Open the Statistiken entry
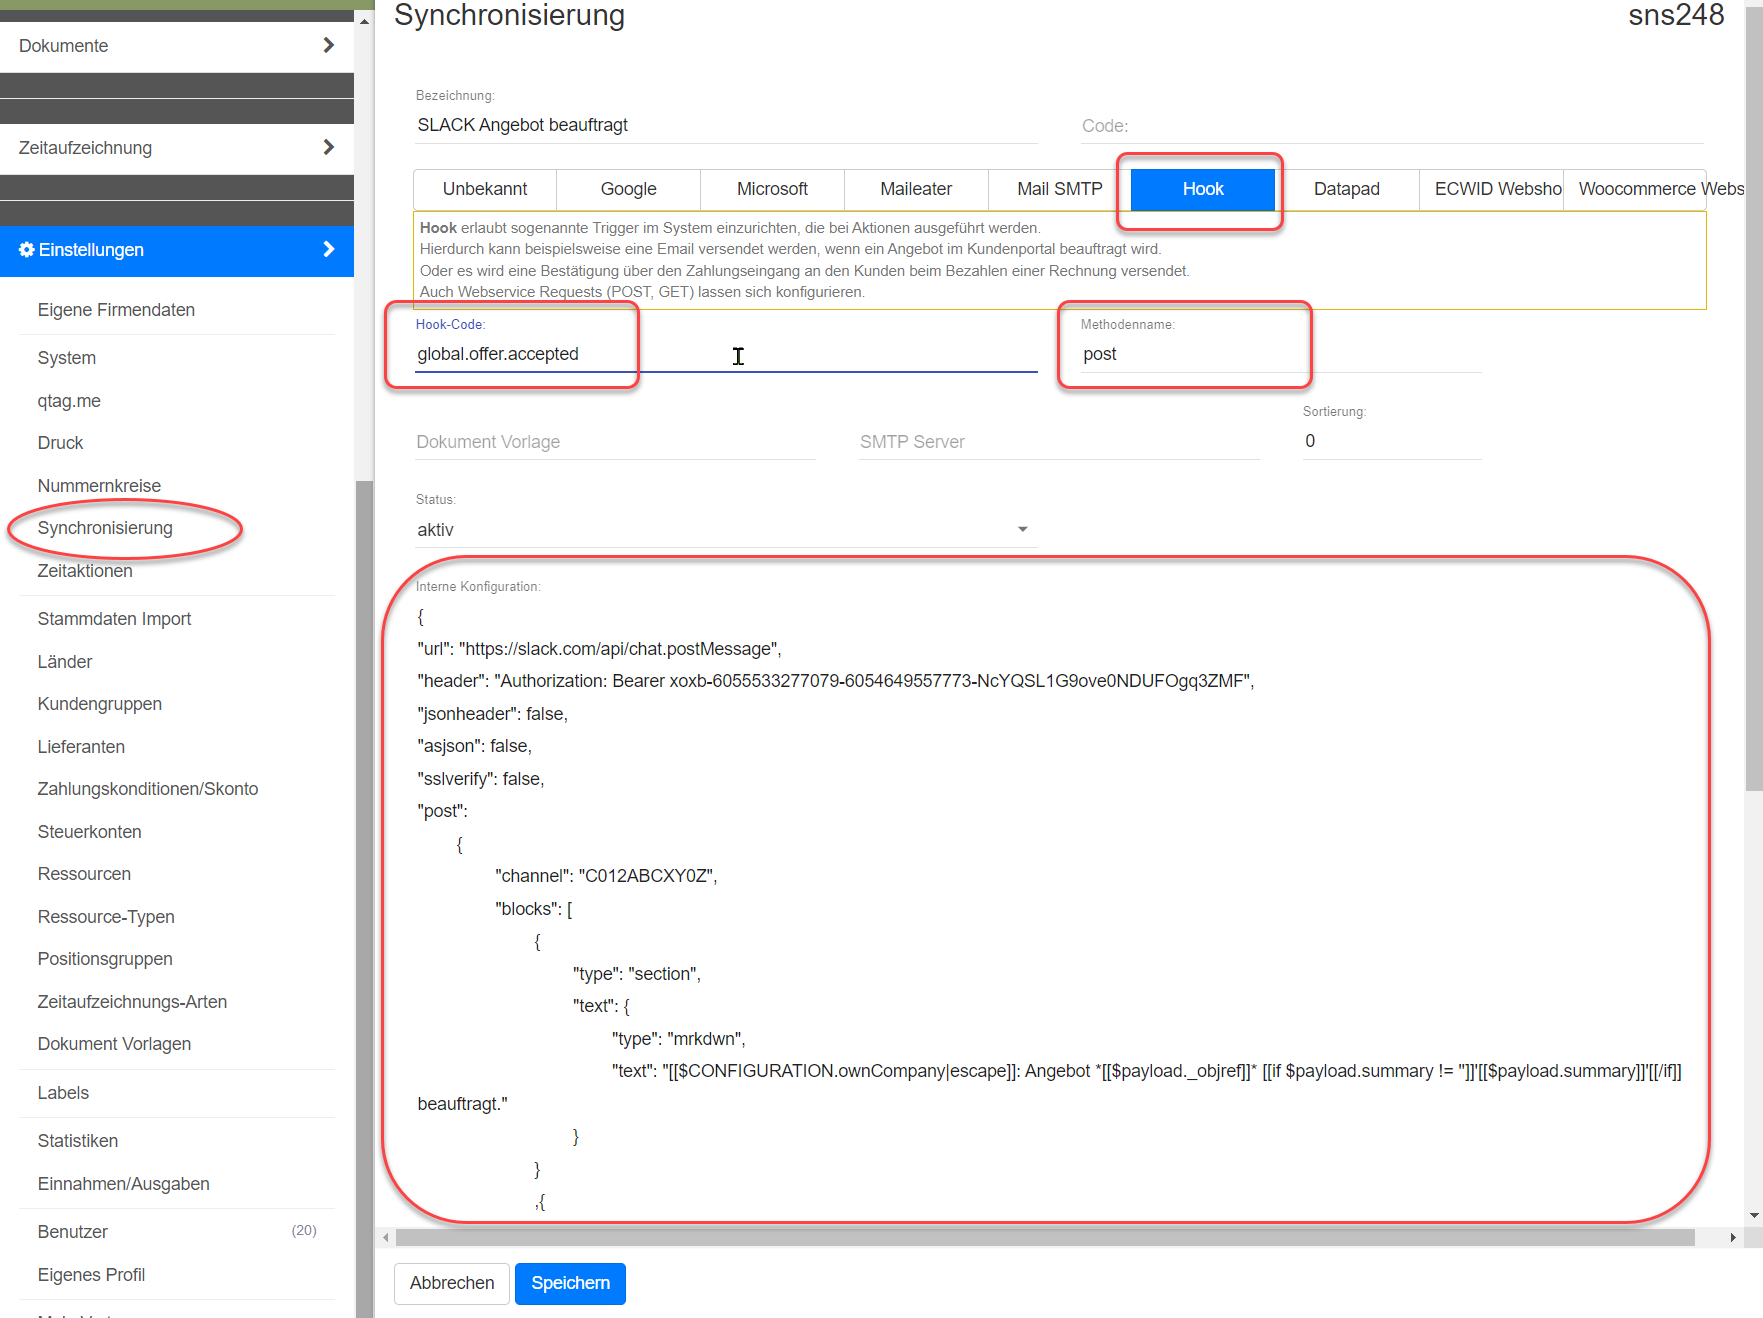 [x=78, y=1141]
